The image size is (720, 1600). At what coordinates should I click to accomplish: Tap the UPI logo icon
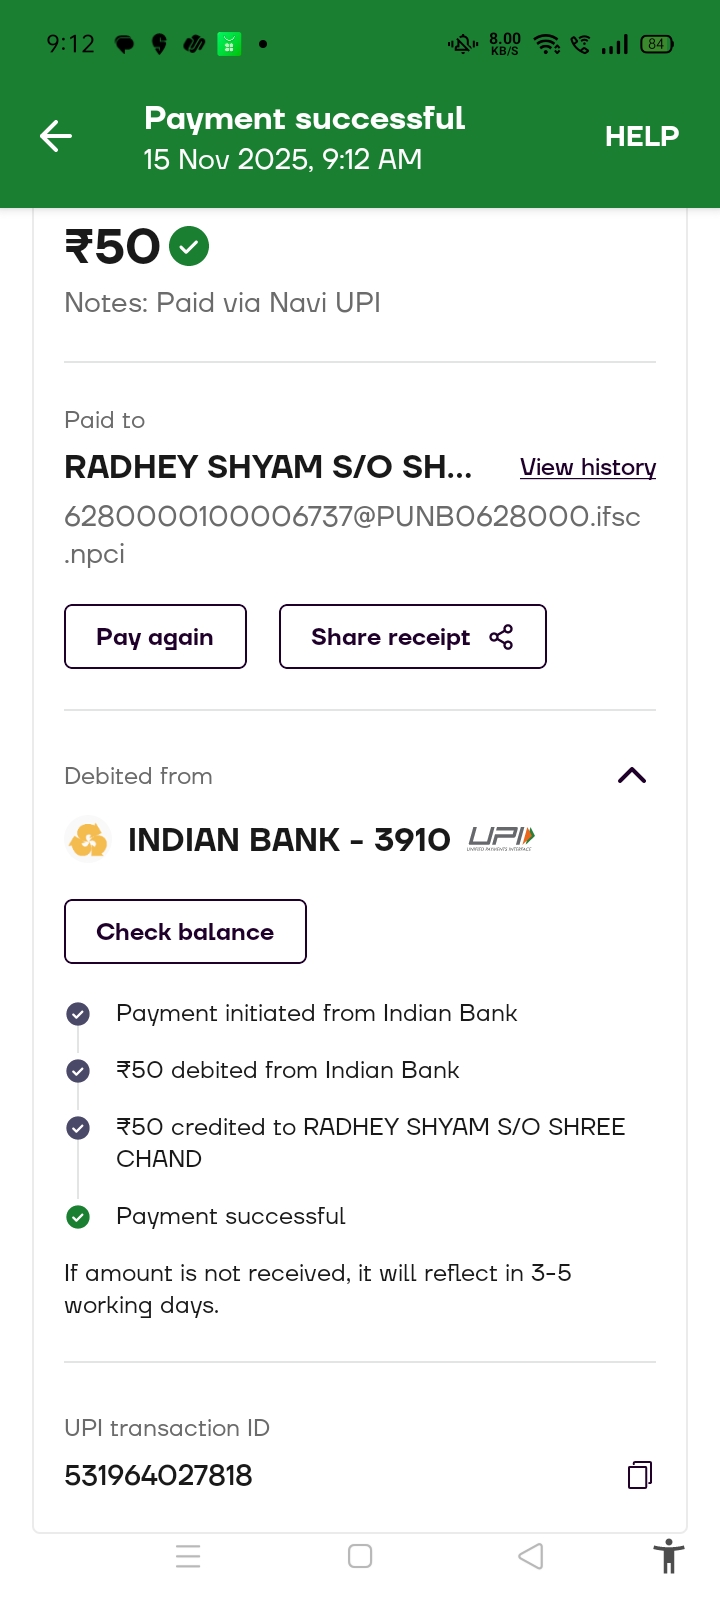tap(501, 839)
